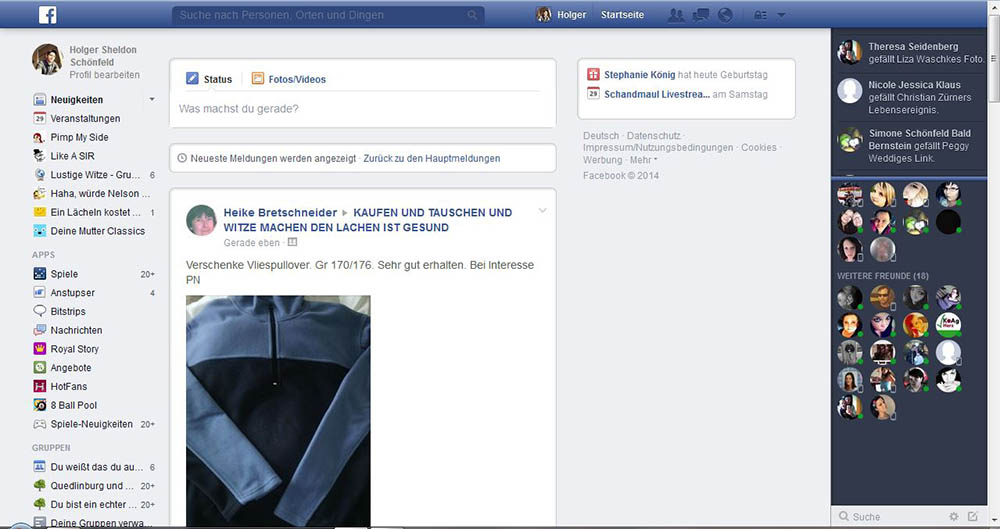
Task: Open Spiele-Neuigkeiten gamepad icon
Action: click(40, 424)
